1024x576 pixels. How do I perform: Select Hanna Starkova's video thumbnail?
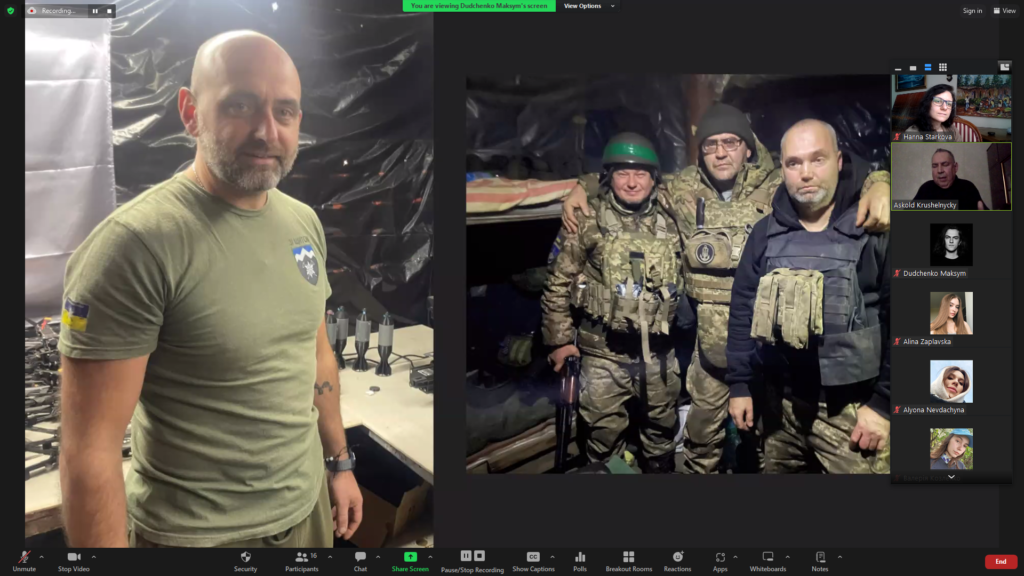pyautogui.click(x=952, y=108)
